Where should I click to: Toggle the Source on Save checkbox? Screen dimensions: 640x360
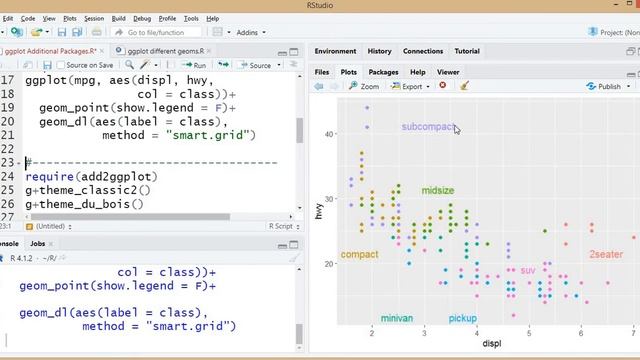(61, 65)
